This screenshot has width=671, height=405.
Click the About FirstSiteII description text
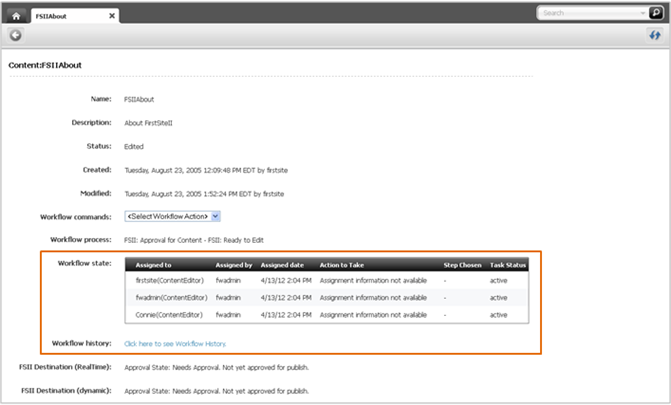tap(148, 123)
